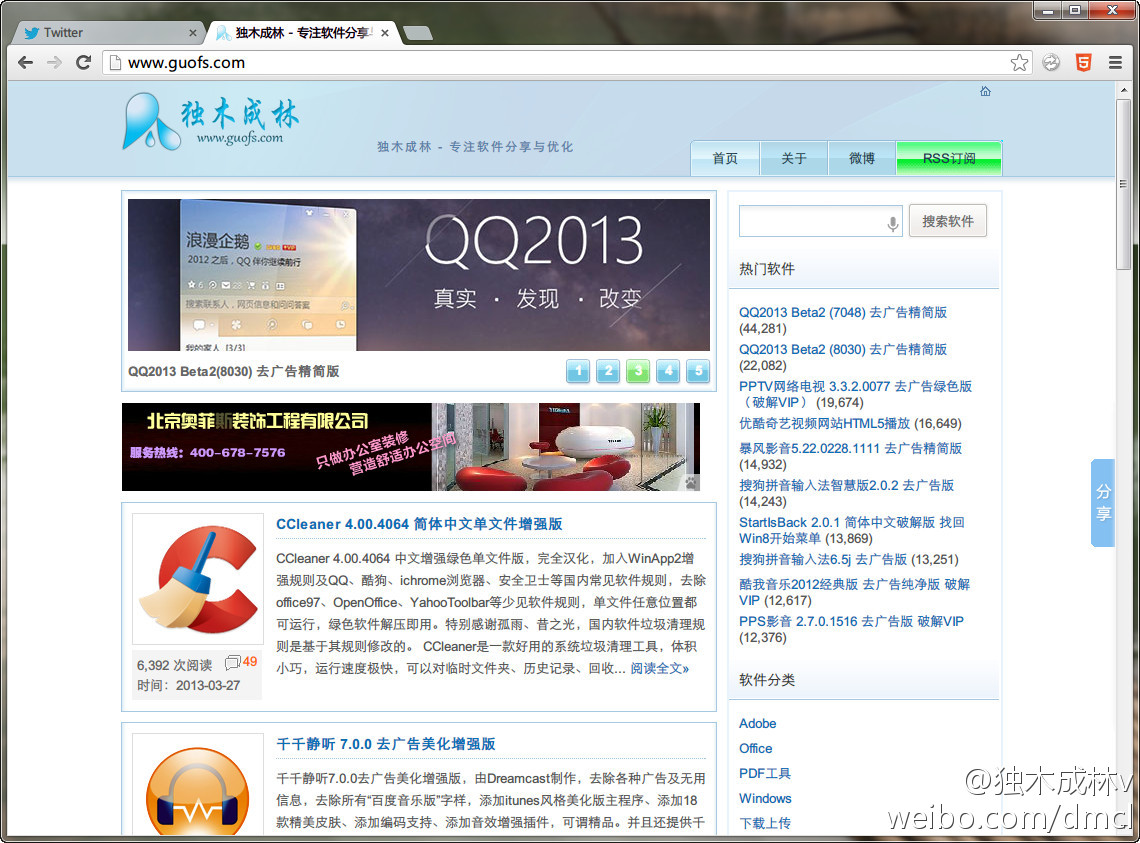Click the 北京奥菲斯装饰 advertisement banner
Screen dimensions: 1140x843
click(x=411, y=447)
